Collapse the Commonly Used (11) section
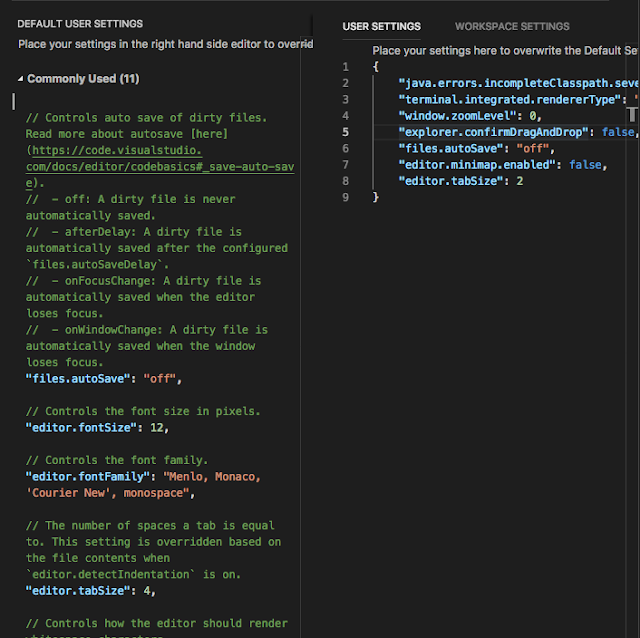Image resolution: width=640 pixels, height=638 pixels. (x=20, y=79)
